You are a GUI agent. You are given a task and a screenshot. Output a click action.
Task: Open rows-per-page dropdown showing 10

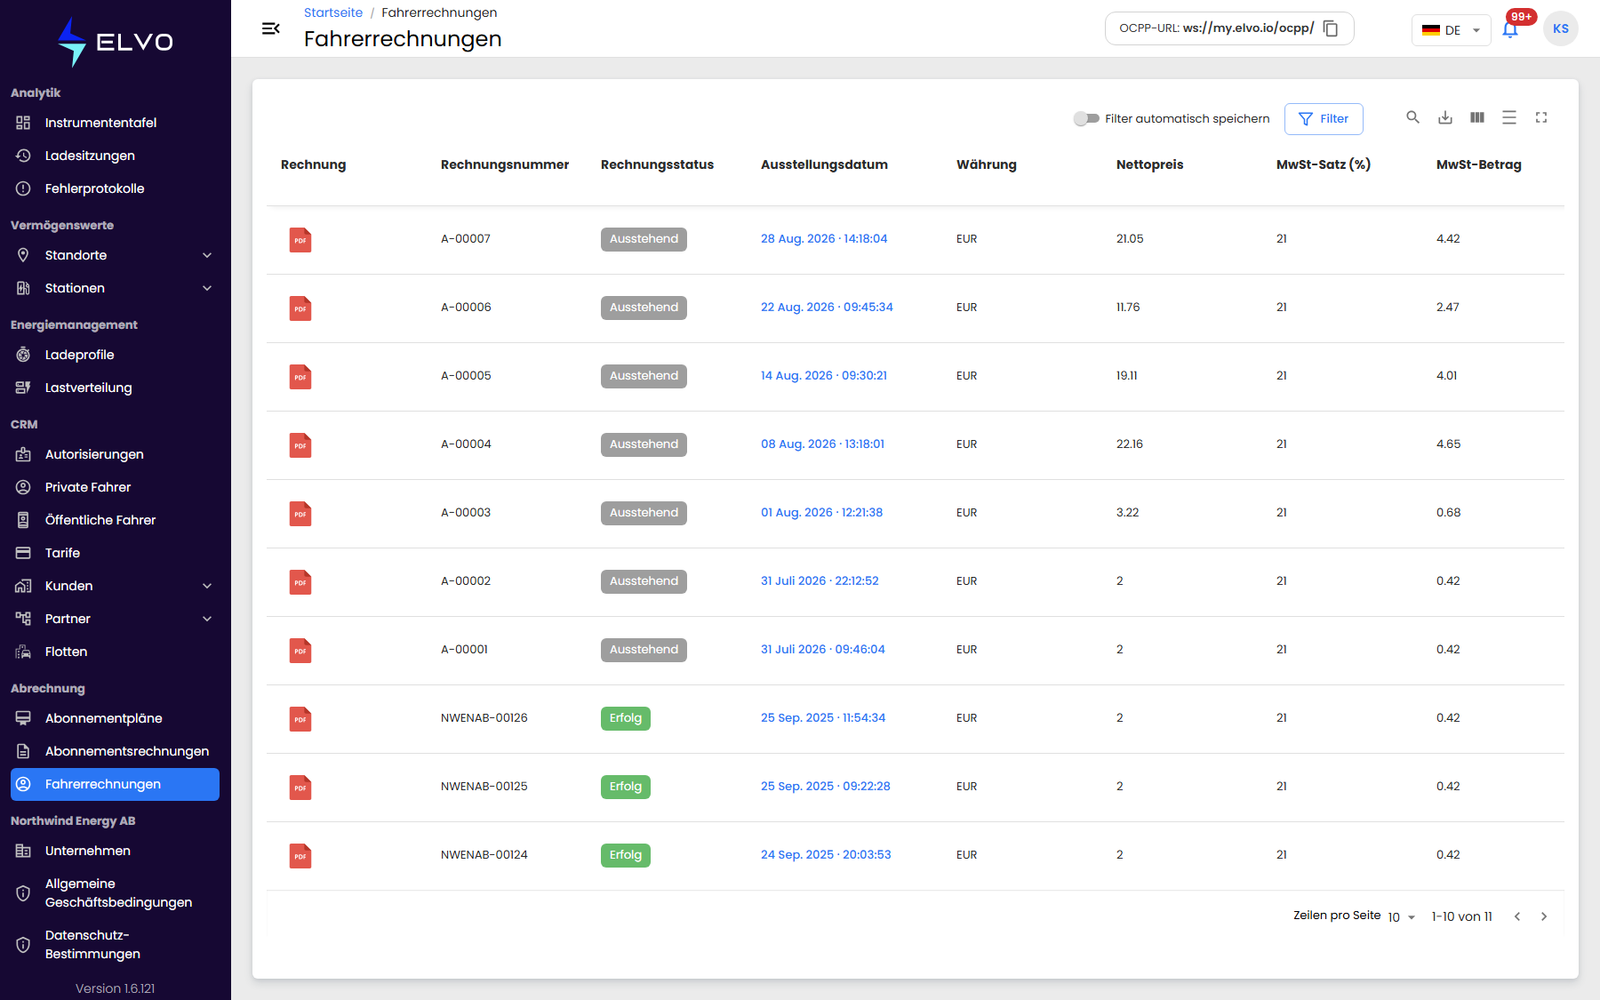tap(1401, 917)
